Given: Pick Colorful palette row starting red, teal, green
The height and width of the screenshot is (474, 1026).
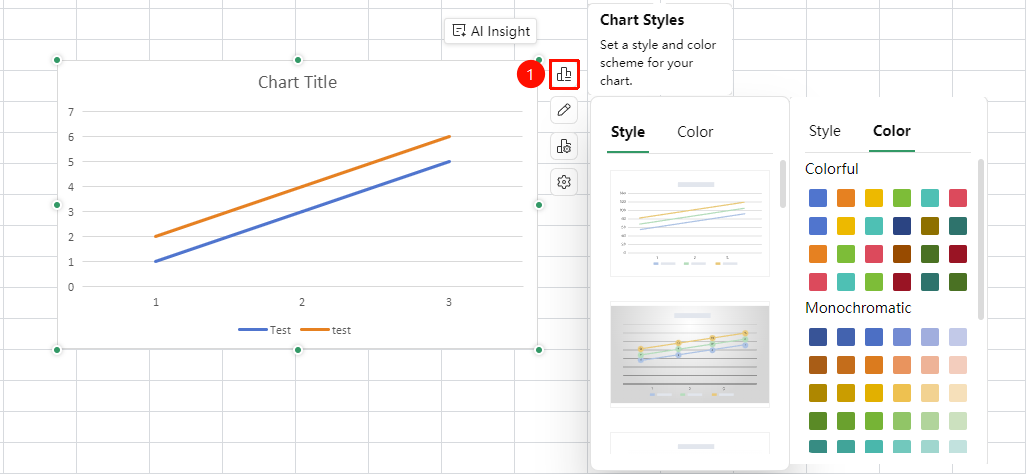Looking at the screenshot, I should click(888, 282).
